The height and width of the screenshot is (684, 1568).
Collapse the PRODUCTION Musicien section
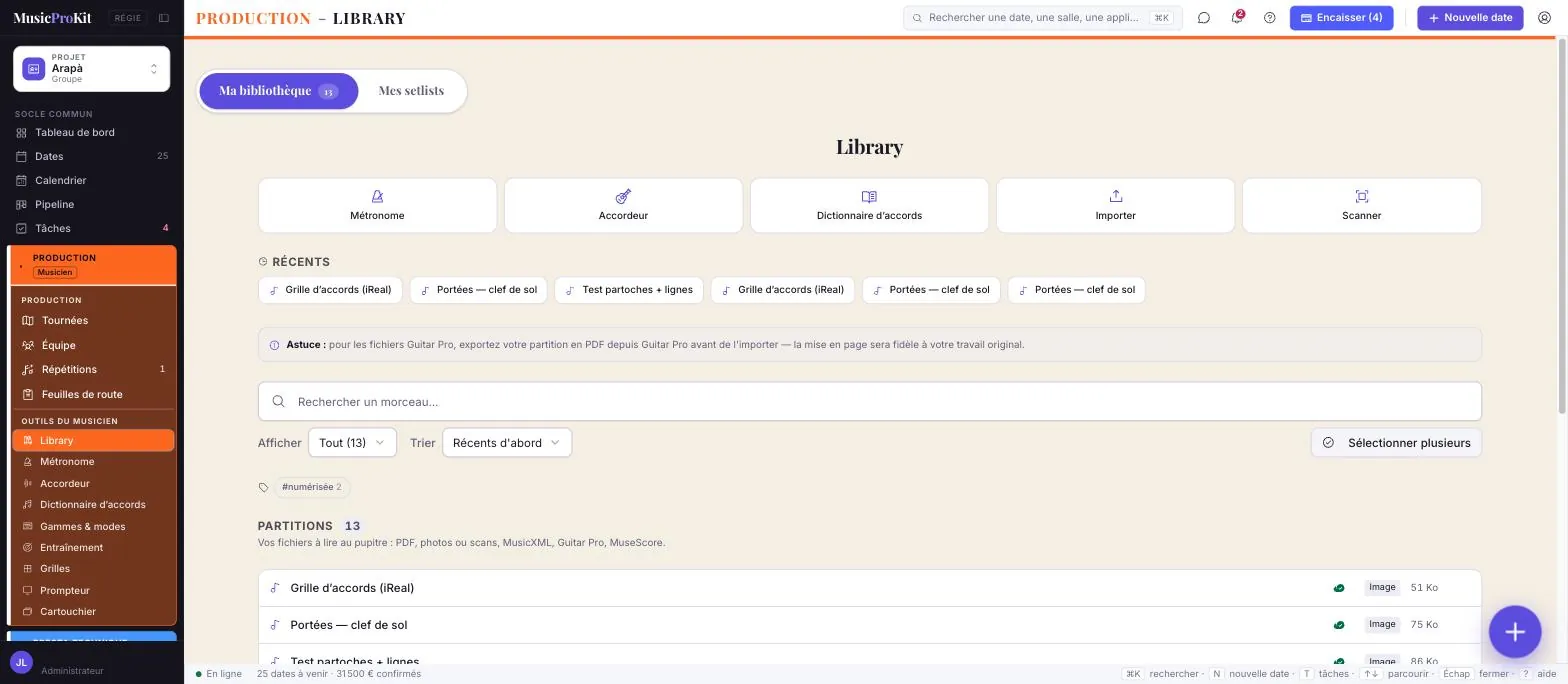pos(93,265)
